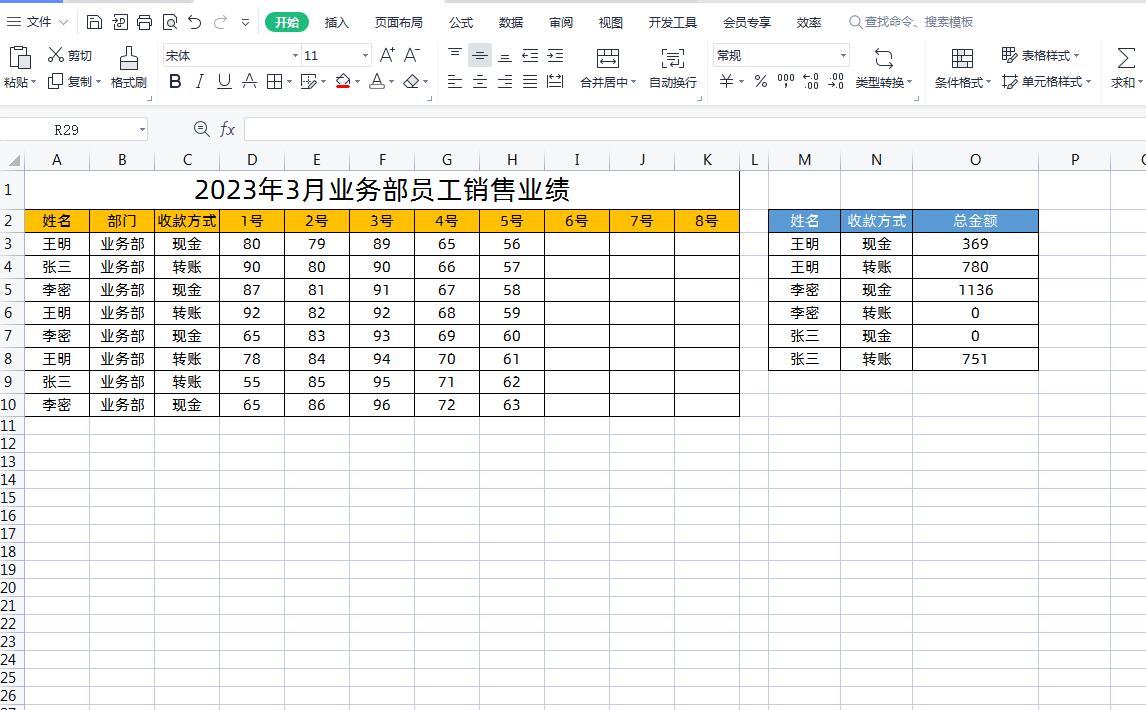
Task: Click the fill color red swatch button
Action: point(343,81)
